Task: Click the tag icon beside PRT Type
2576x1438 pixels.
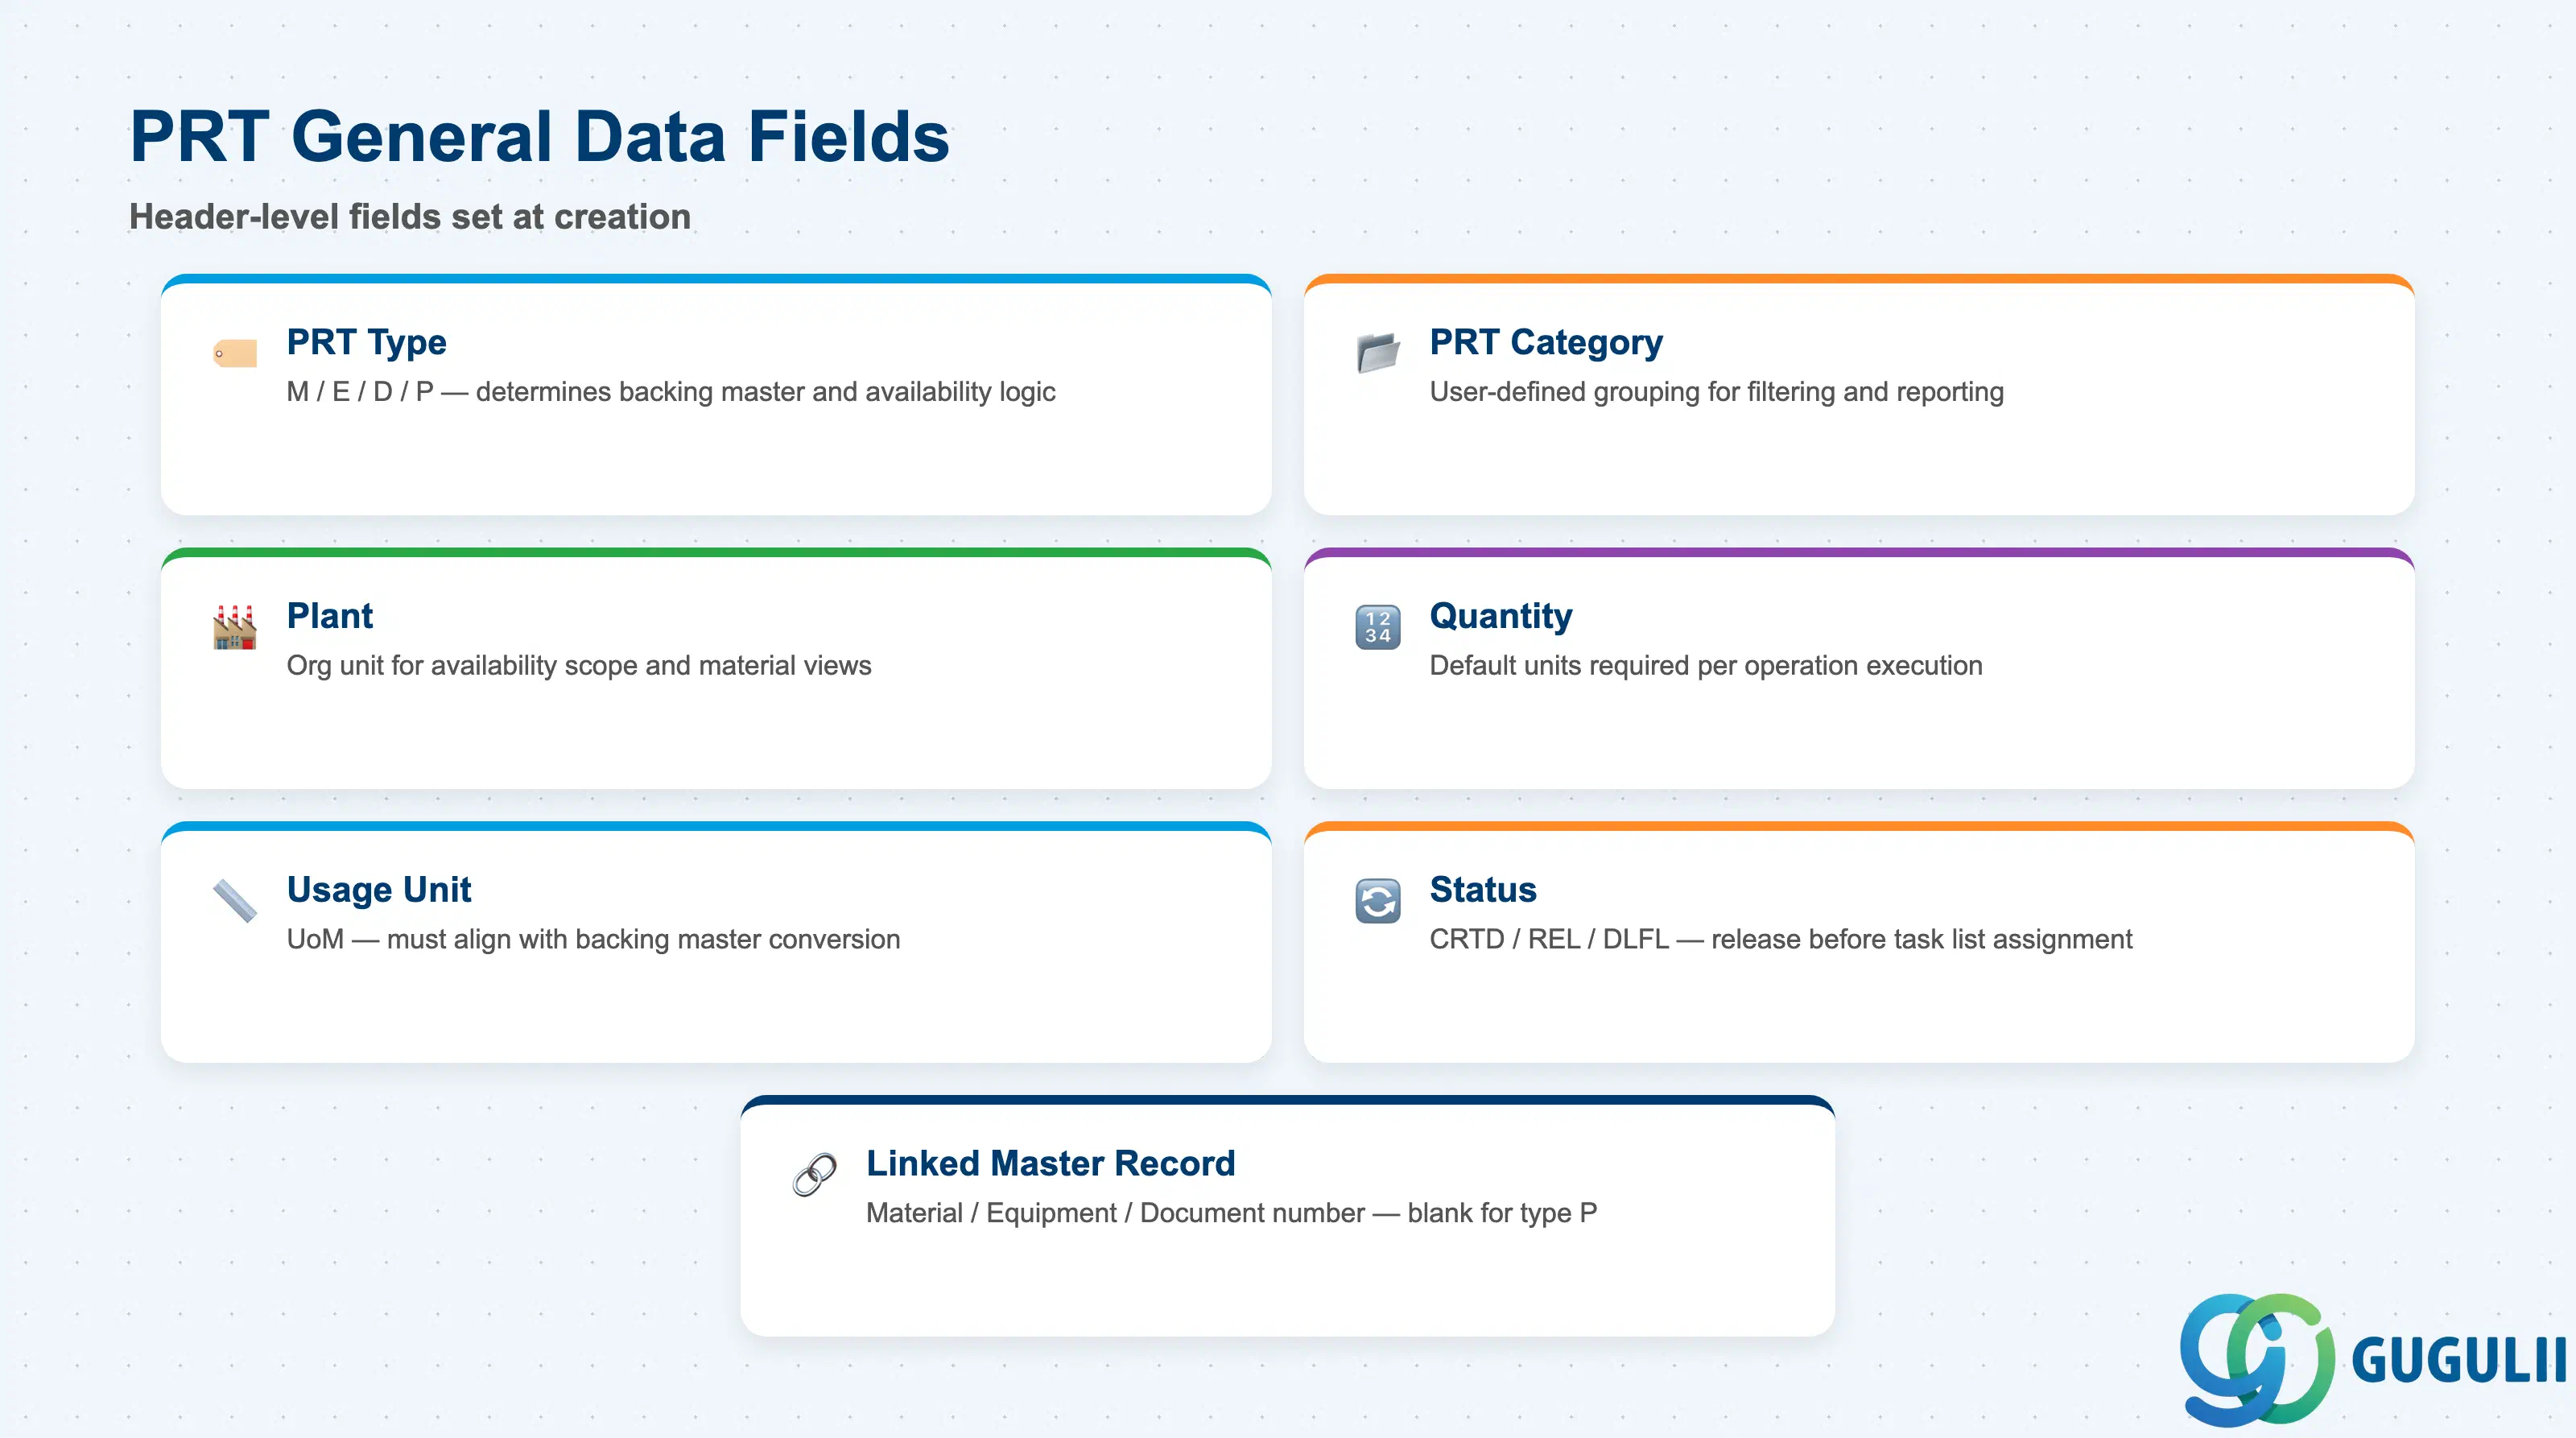Action: tap(235, 353)
